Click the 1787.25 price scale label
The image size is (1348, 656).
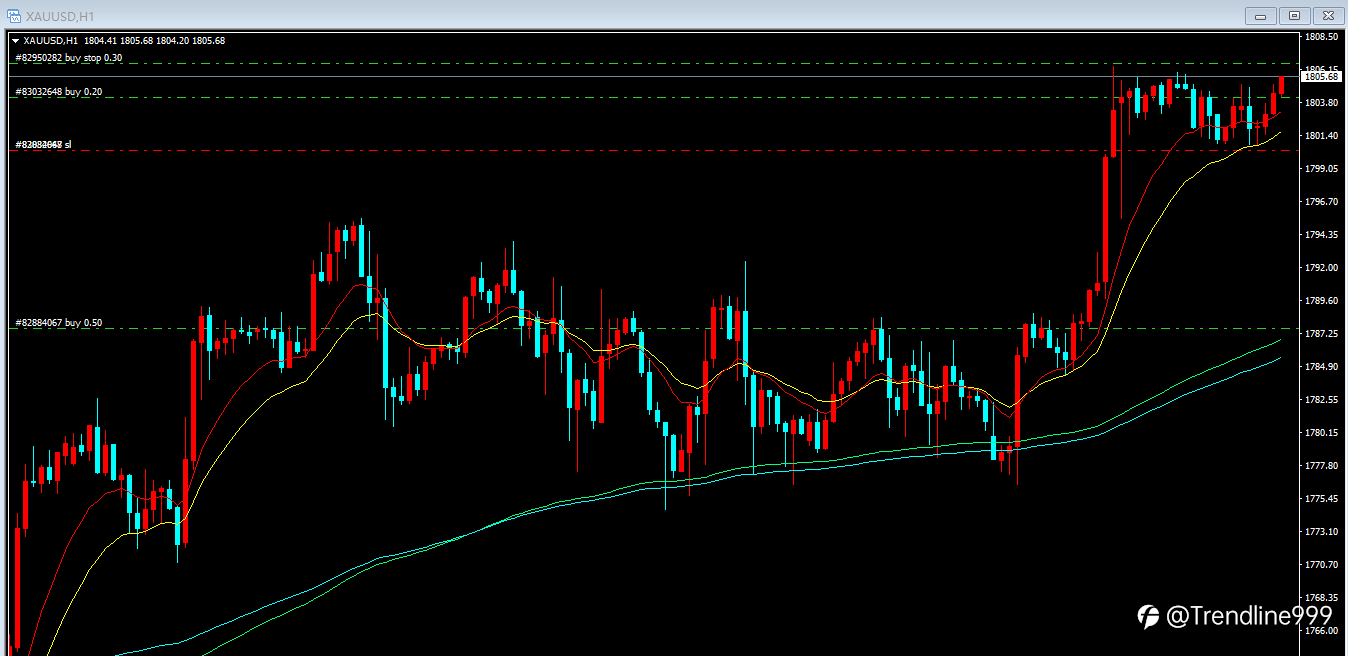point(1321,334)
